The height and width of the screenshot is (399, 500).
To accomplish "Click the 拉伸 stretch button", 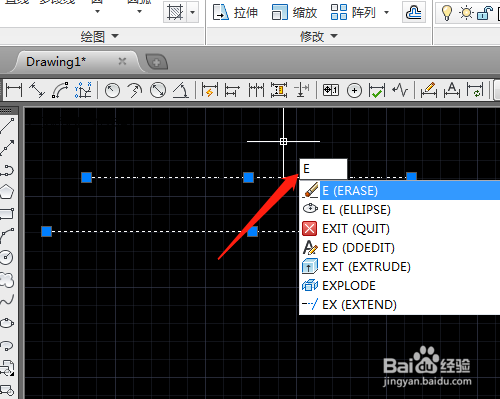I will tap(236, 13).
